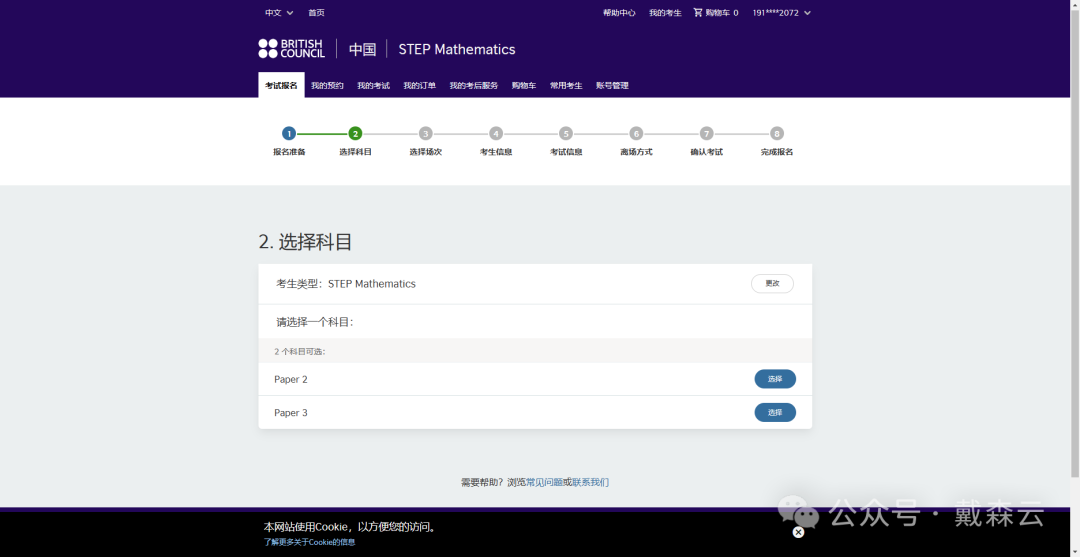This screenshot has width=1080, height=557.
Task: Click the STEP Mathematics header title
Action: click(457, 50)
